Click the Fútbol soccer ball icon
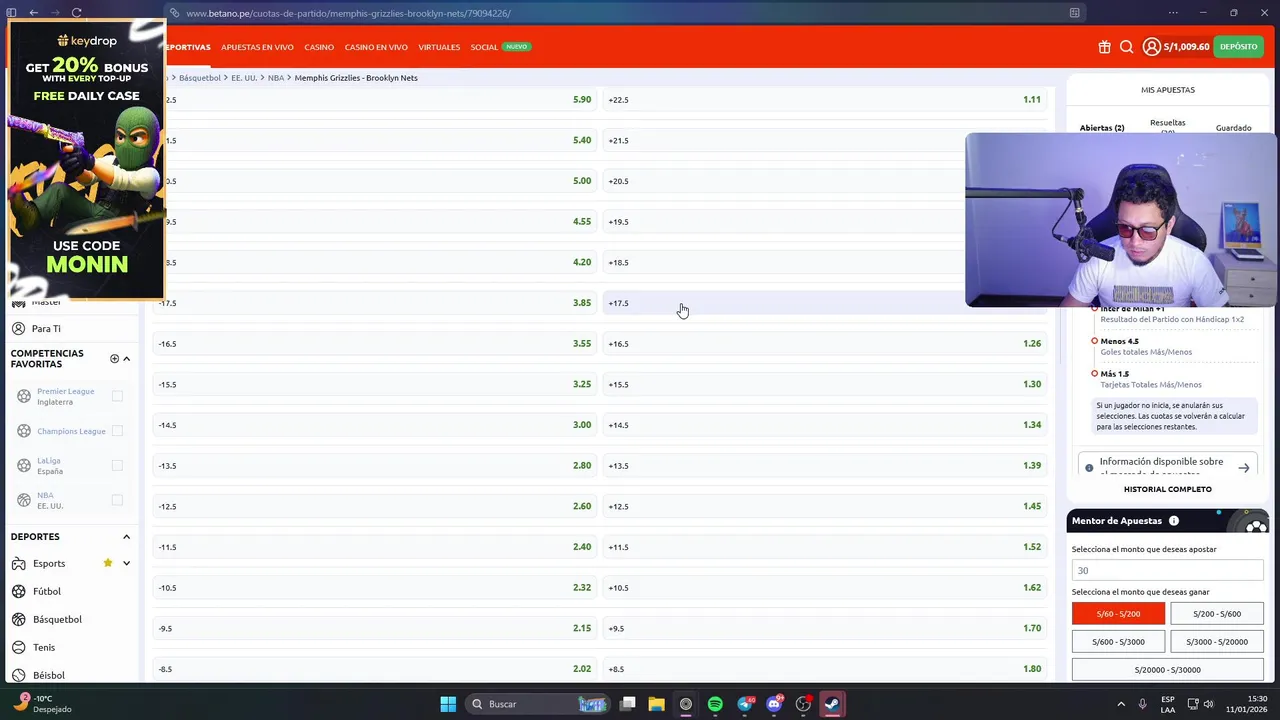1280x720 pixels. 18,591
